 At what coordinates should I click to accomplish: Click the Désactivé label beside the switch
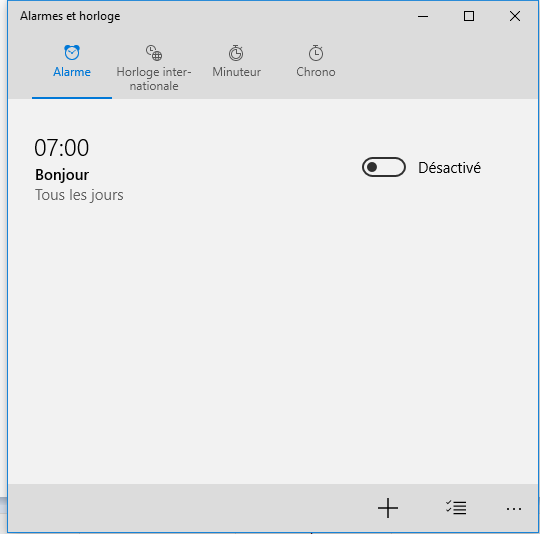click(449, 168)
